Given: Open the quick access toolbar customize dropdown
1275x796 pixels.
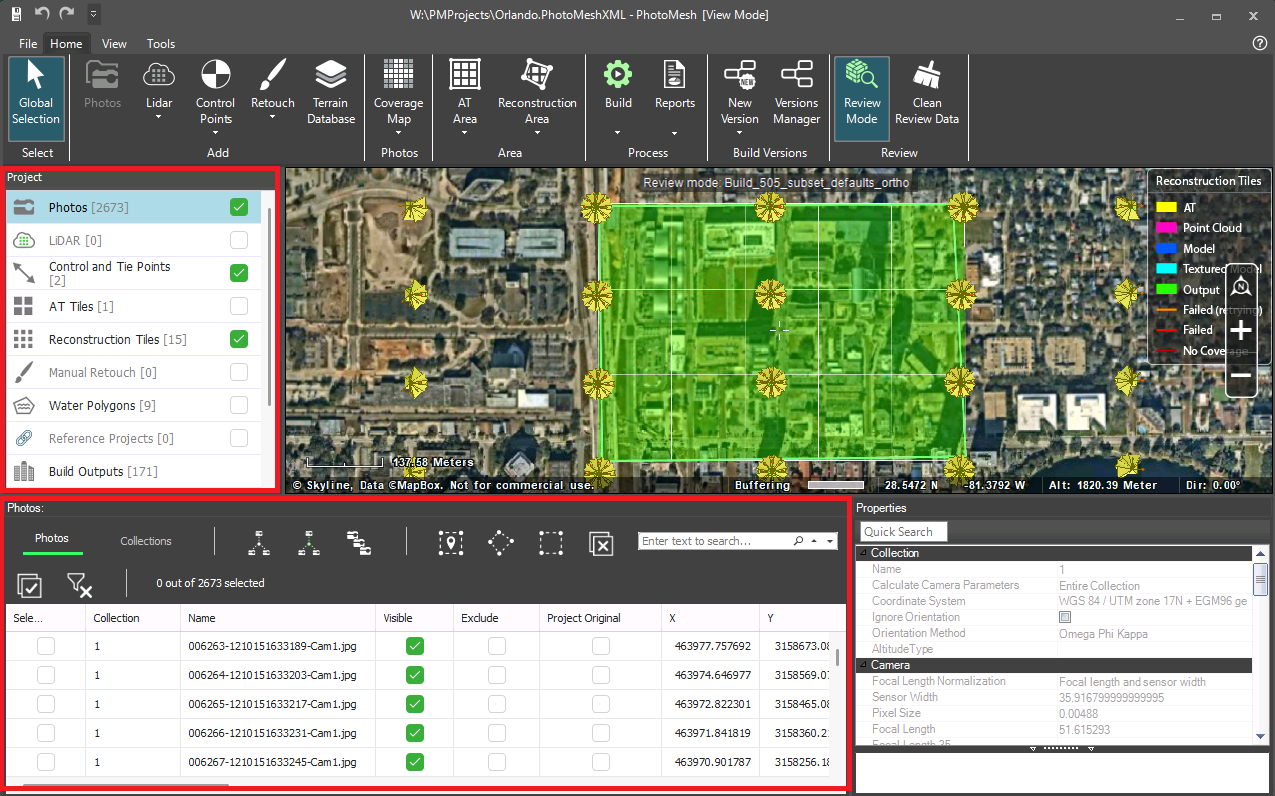Looking at the screenshot, I should [x=93, y=14].
